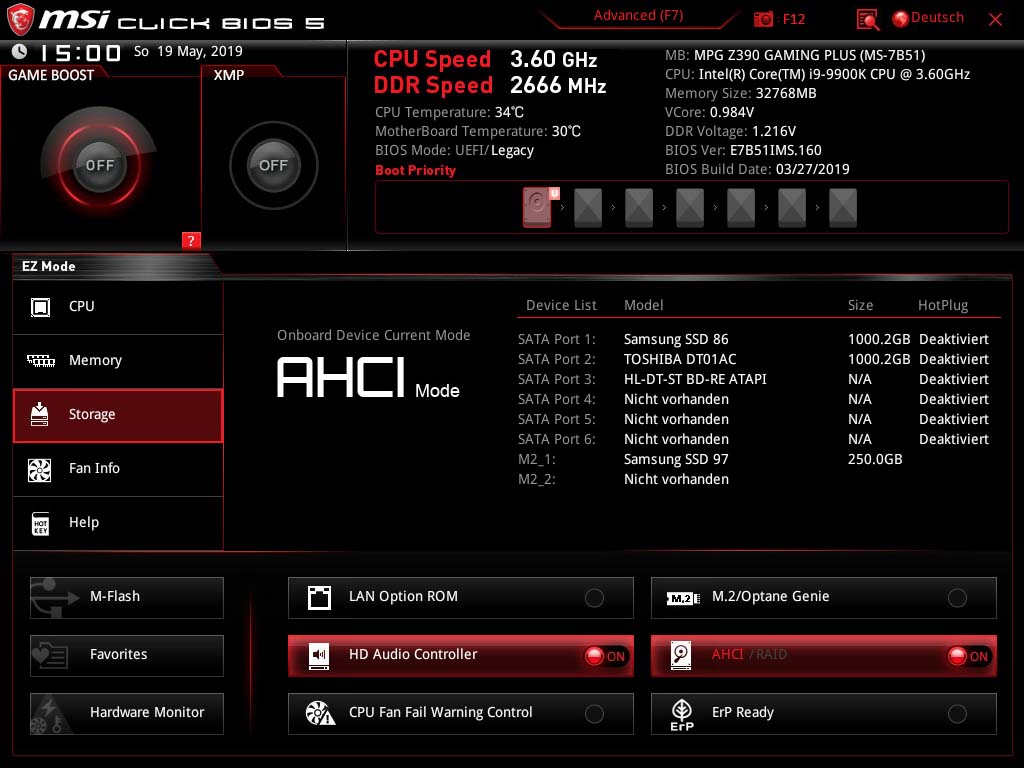The height and width of the screenshot is (768, 1024).
Task: Open the red question mark help badge
Action: [x=191, y=240]
